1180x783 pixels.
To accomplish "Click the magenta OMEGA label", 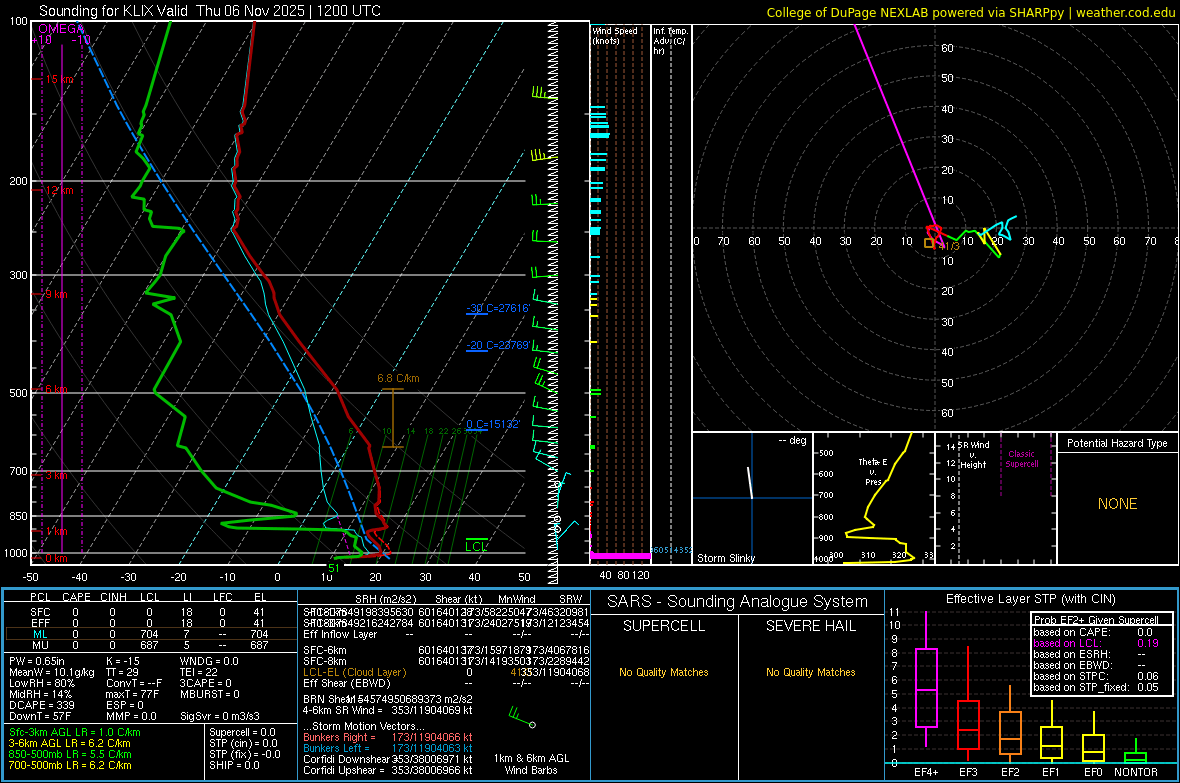I will (x=61, y=29).
